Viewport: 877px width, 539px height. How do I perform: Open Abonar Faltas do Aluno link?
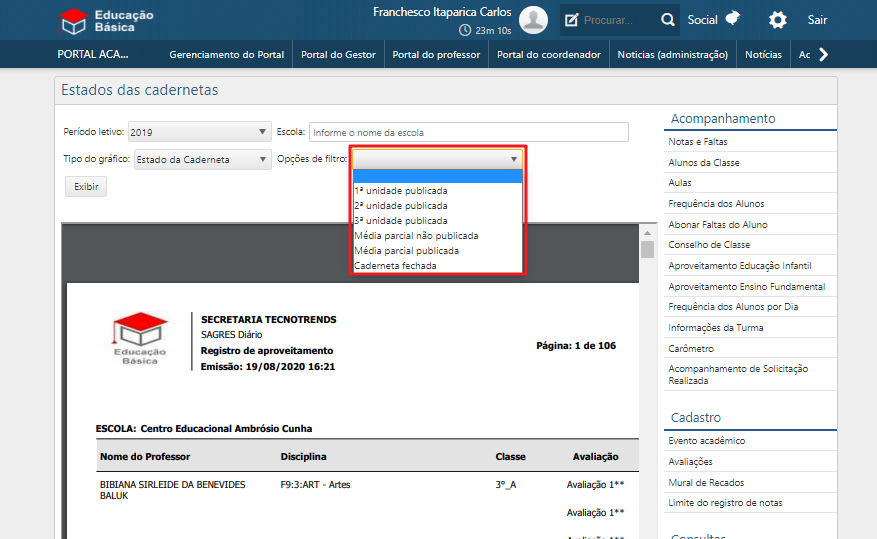pyautogui.click(x=718, y=224)
